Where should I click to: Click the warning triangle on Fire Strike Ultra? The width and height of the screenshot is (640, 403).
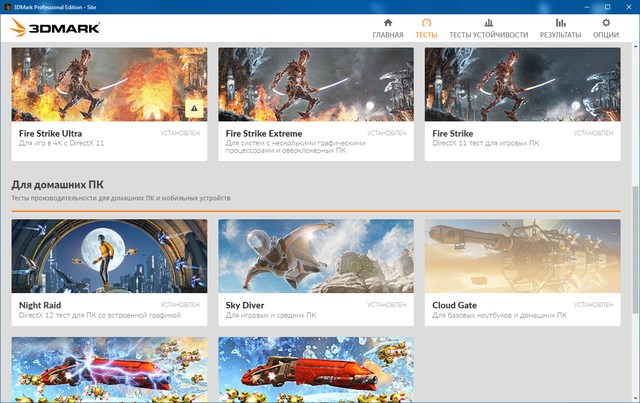[194, 108]
